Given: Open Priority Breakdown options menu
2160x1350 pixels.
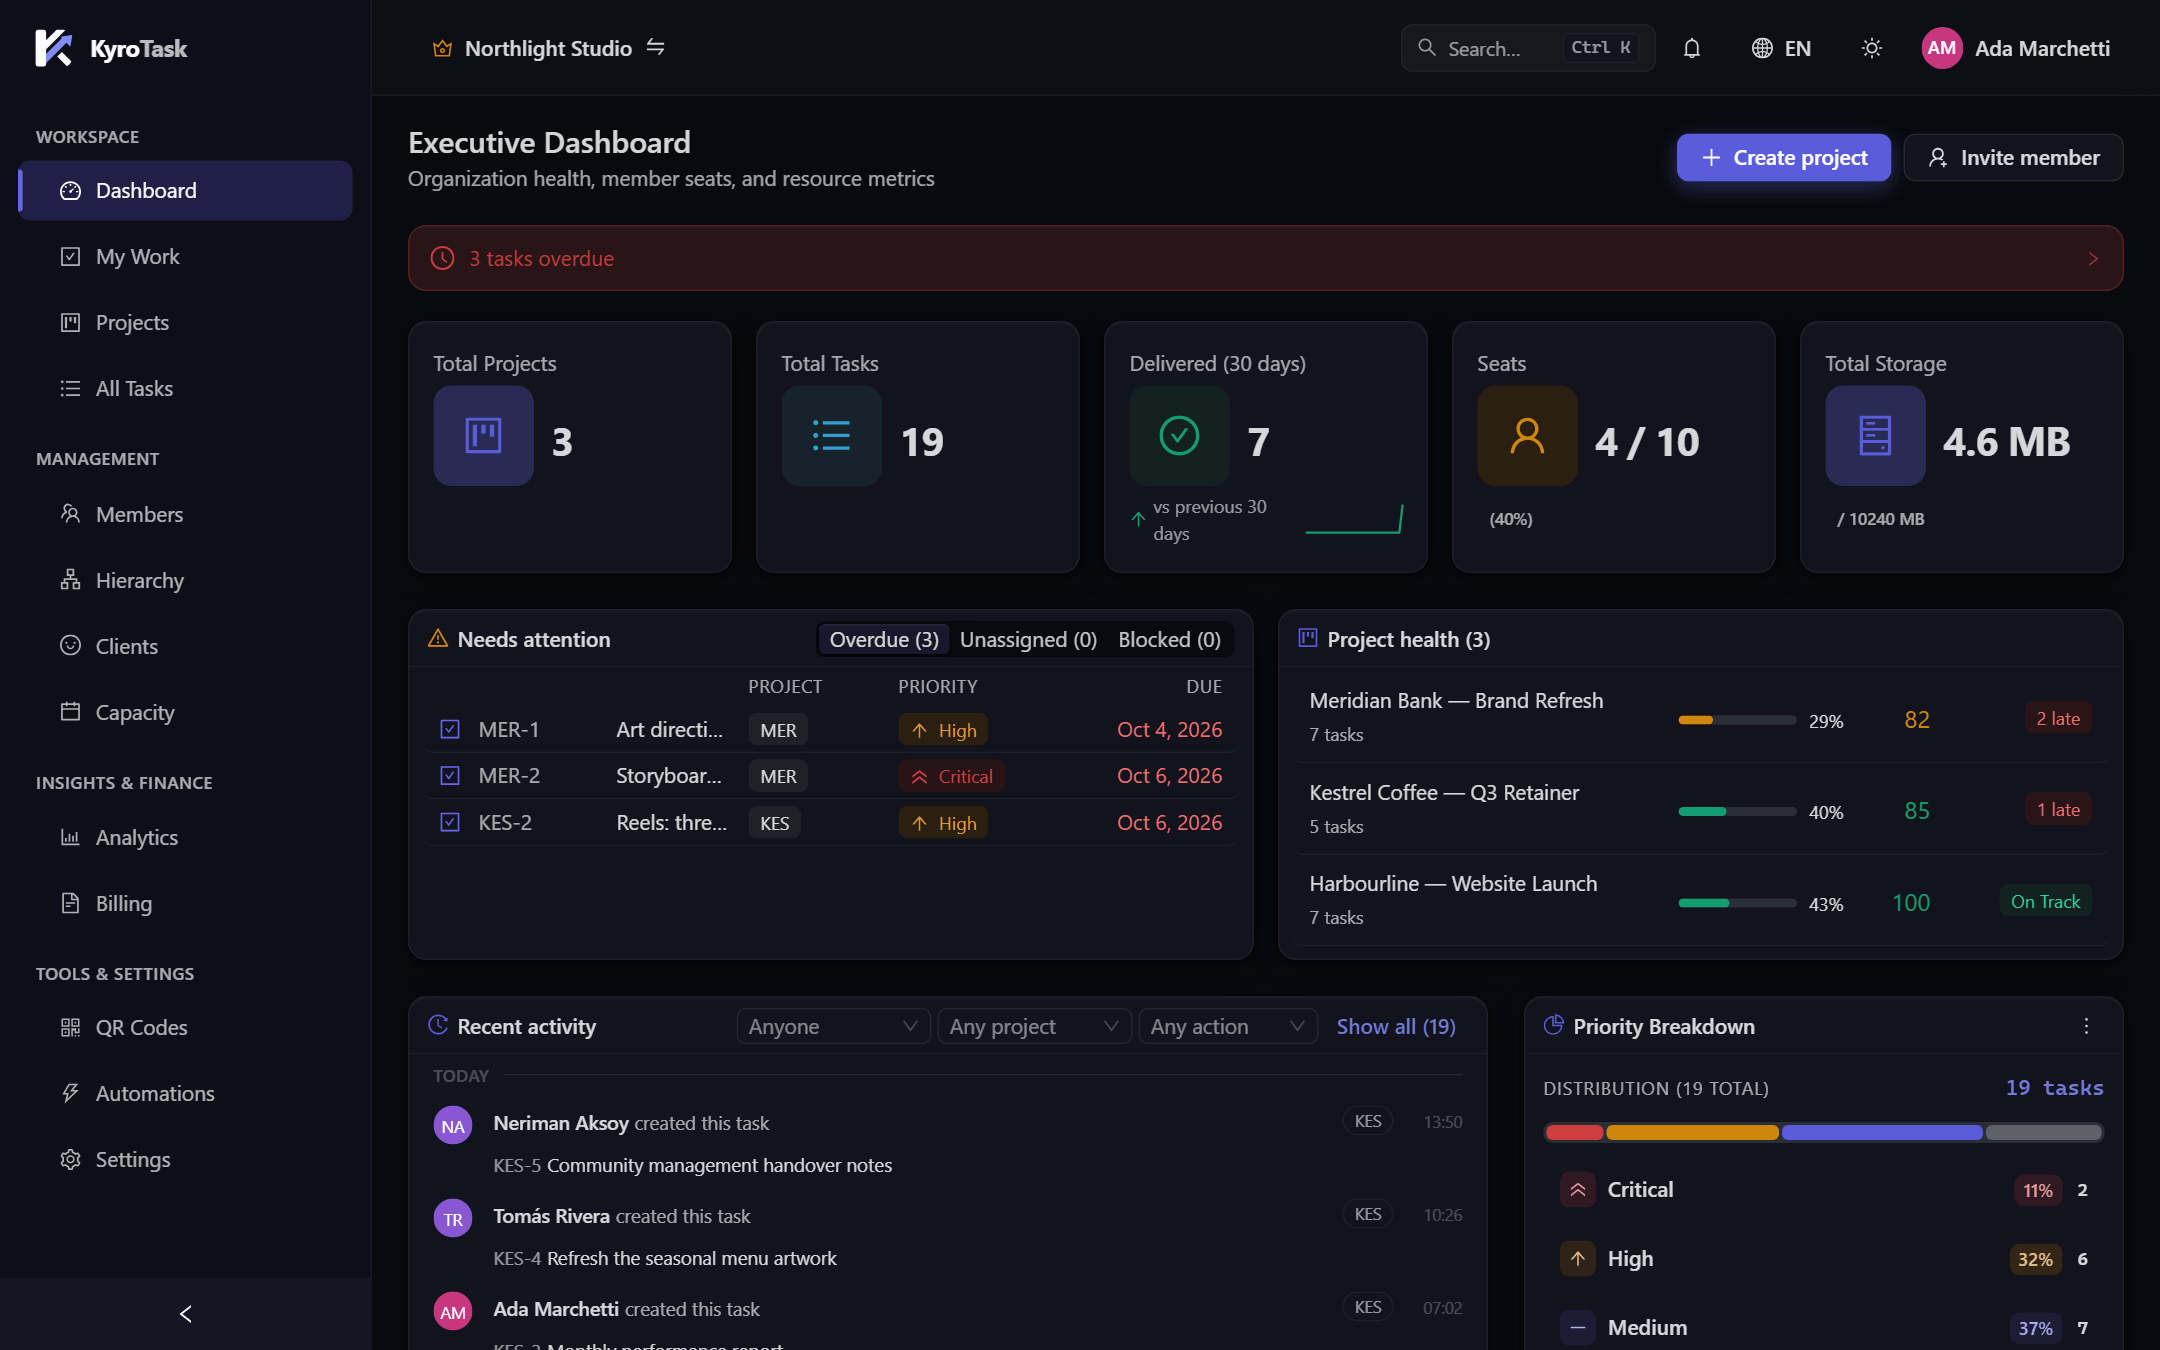Looking at the screenshot, I should (2086, 1026).
